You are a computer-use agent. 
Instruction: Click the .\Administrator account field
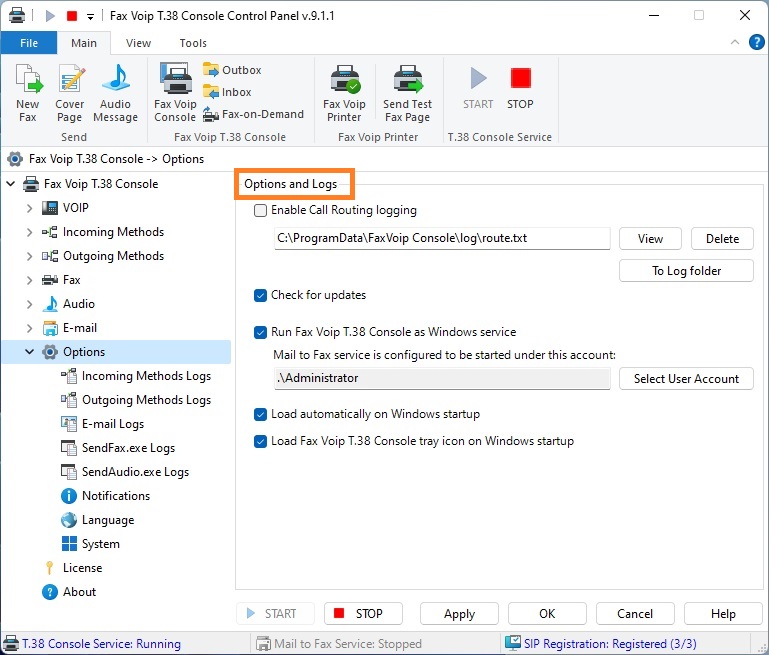coord(442,378)
